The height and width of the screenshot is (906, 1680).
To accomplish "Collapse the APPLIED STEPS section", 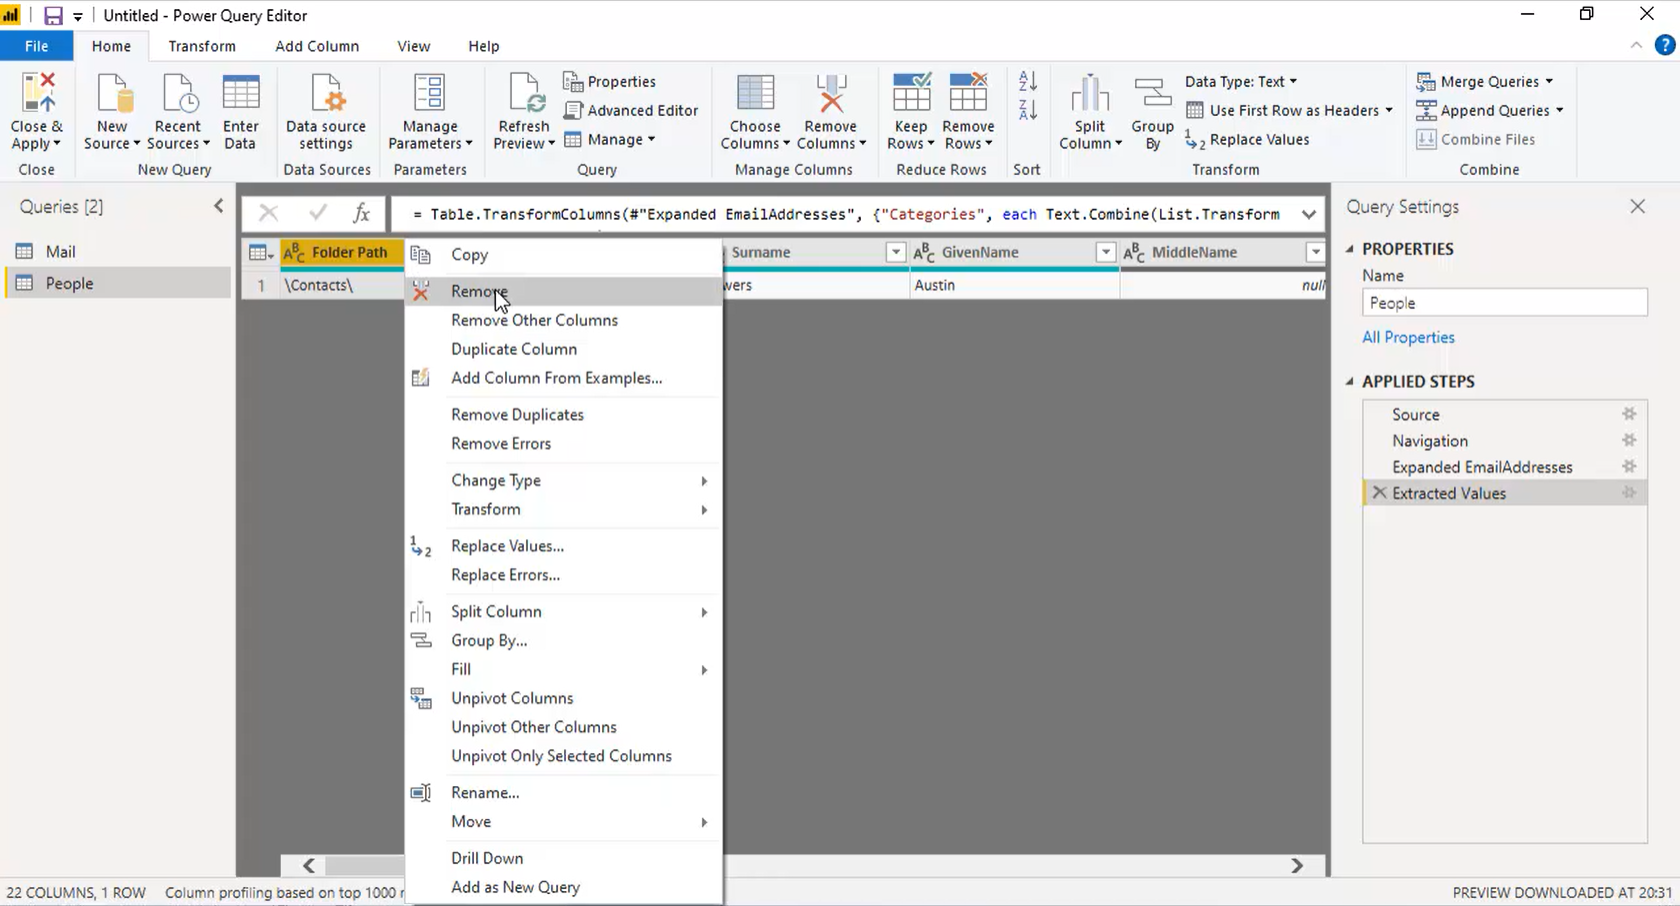I will pyautogui.click(x=1350, y=382).
